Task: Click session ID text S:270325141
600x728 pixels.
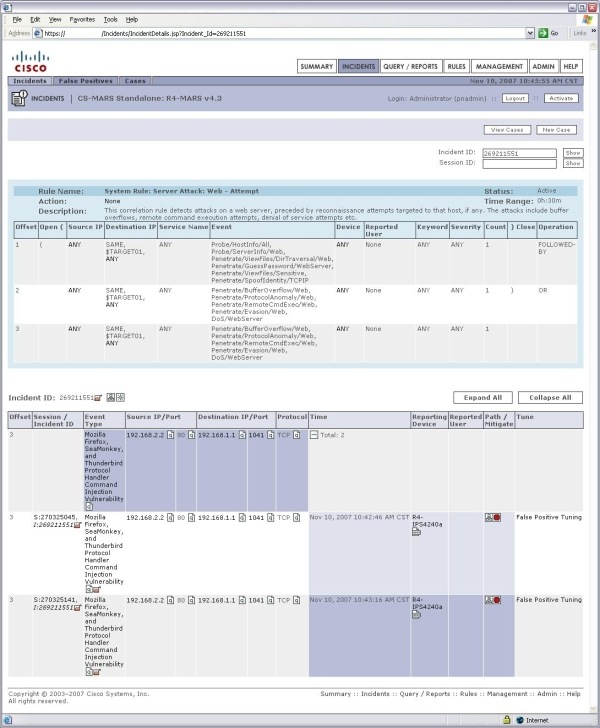Action: coord(55,600)
